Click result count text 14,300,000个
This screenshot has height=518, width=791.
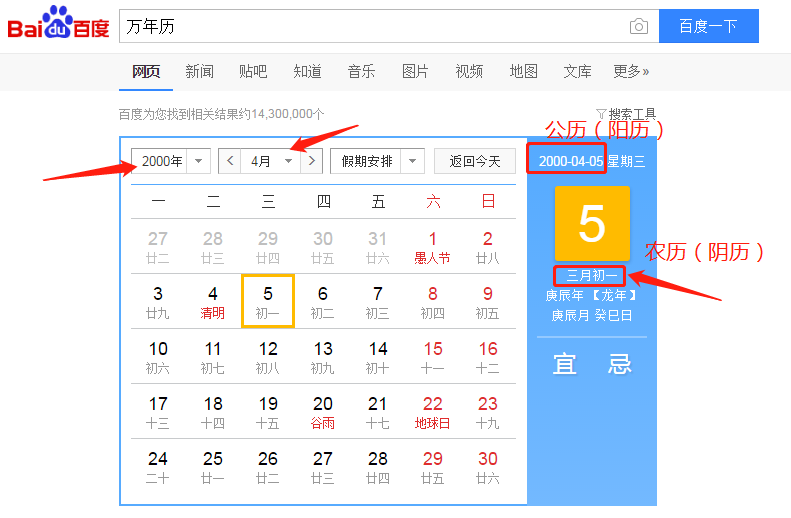(x=288, y=114)
